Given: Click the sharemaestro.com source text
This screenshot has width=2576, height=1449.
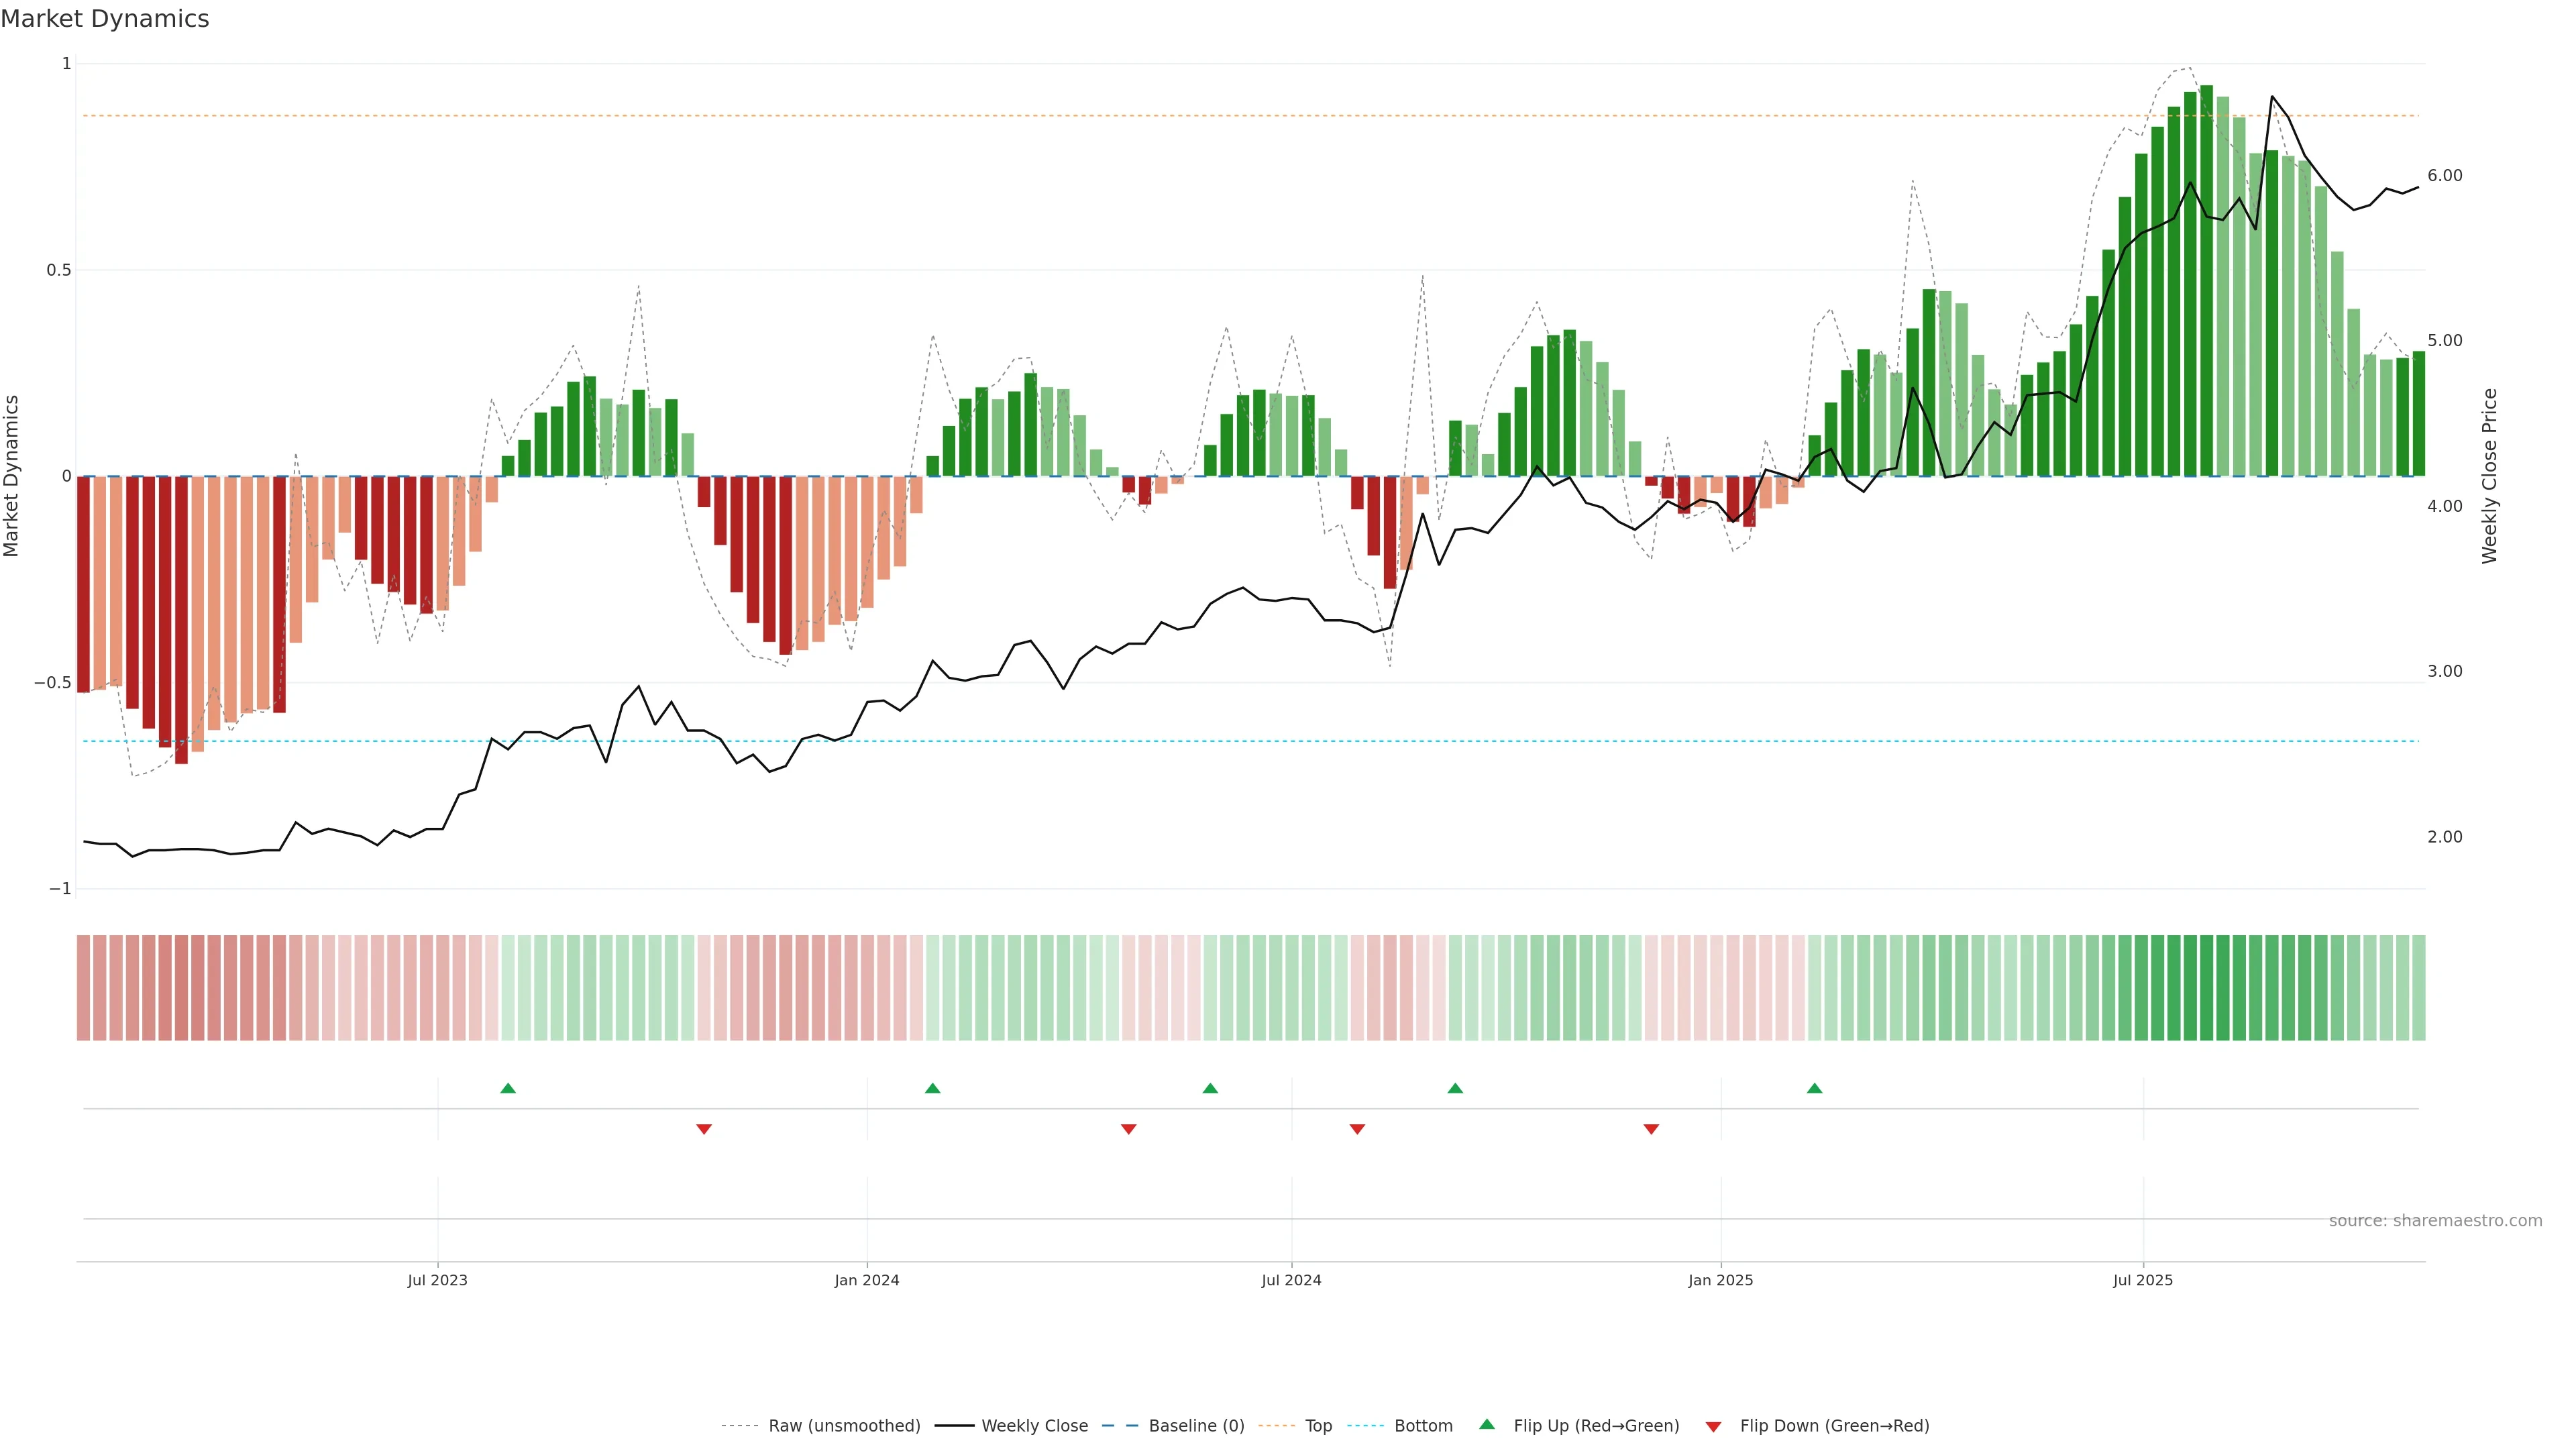Looking at the screenshot, I should point(2435,1221).
